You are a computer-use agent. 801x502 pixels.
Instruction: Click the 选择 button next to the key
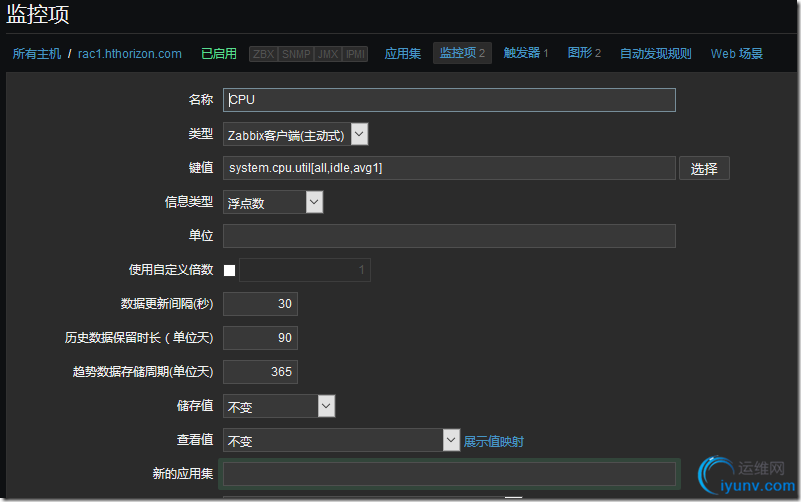point(704,168)
